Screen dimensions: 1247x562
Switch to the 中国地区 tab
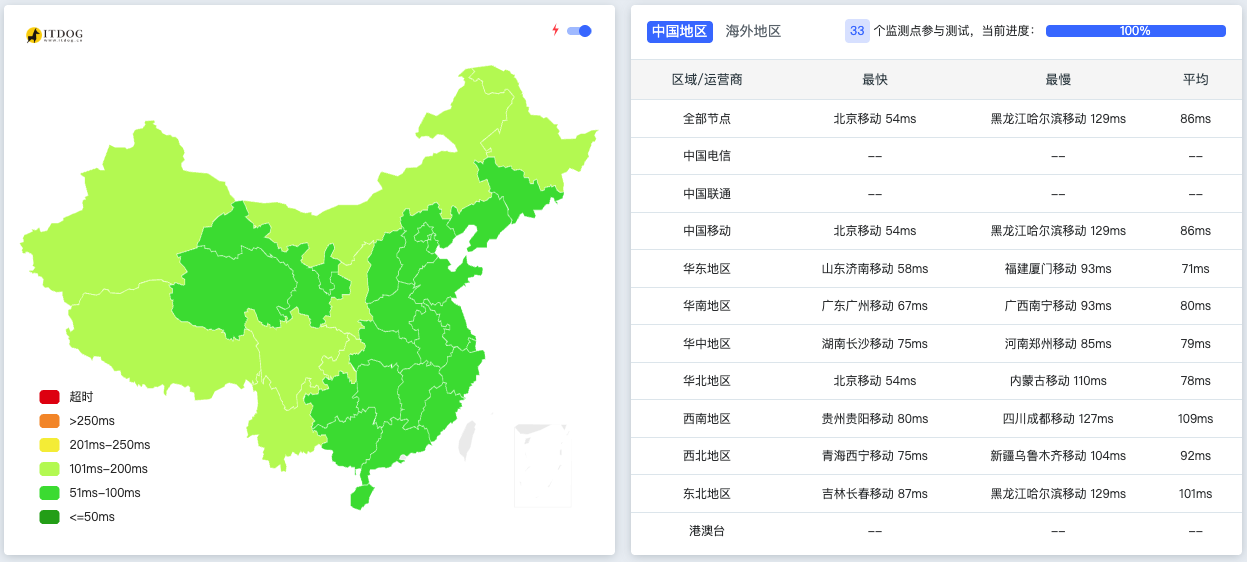(679, 31)
